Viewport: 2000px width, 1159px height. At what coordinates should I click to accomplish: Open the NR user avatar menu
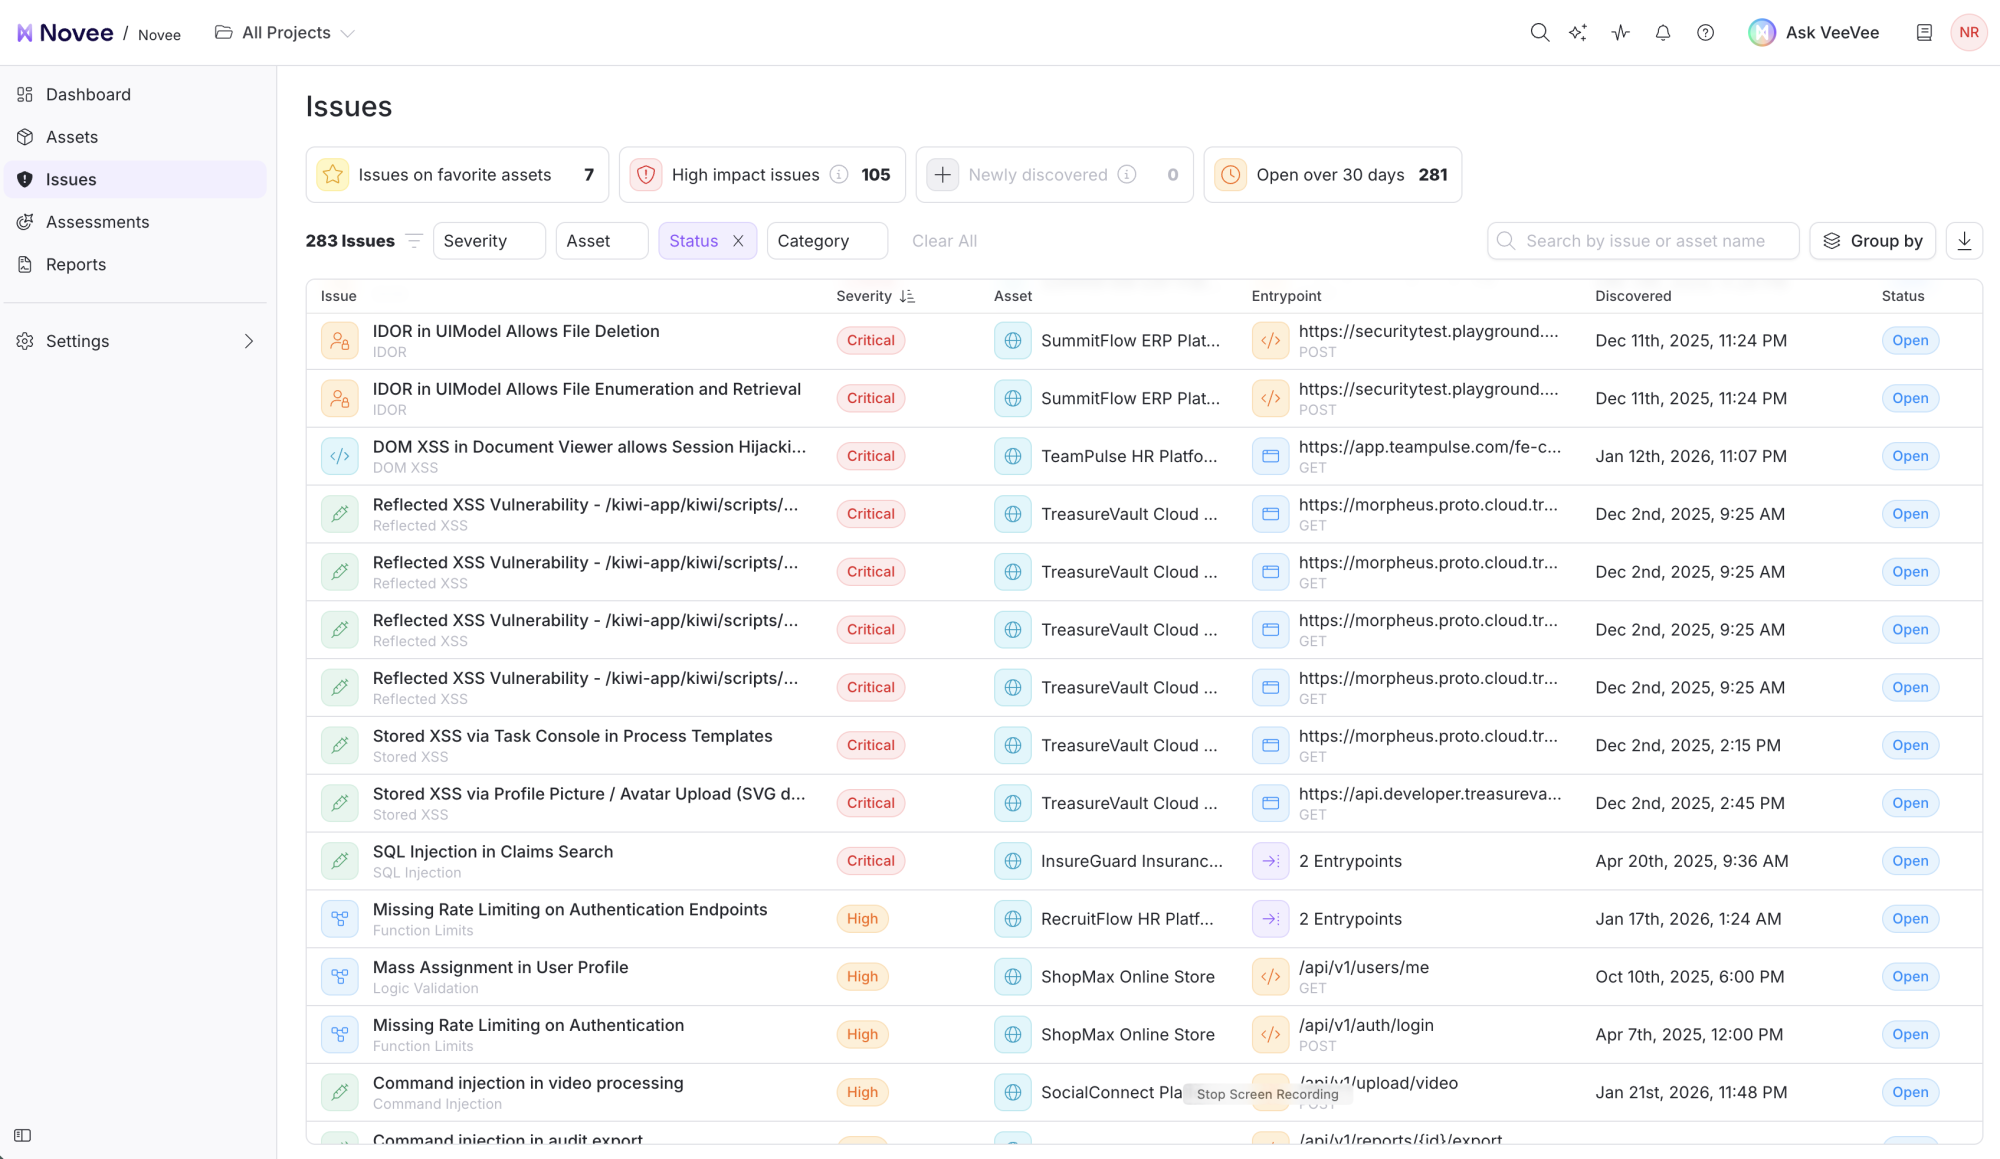(1969, 33)
